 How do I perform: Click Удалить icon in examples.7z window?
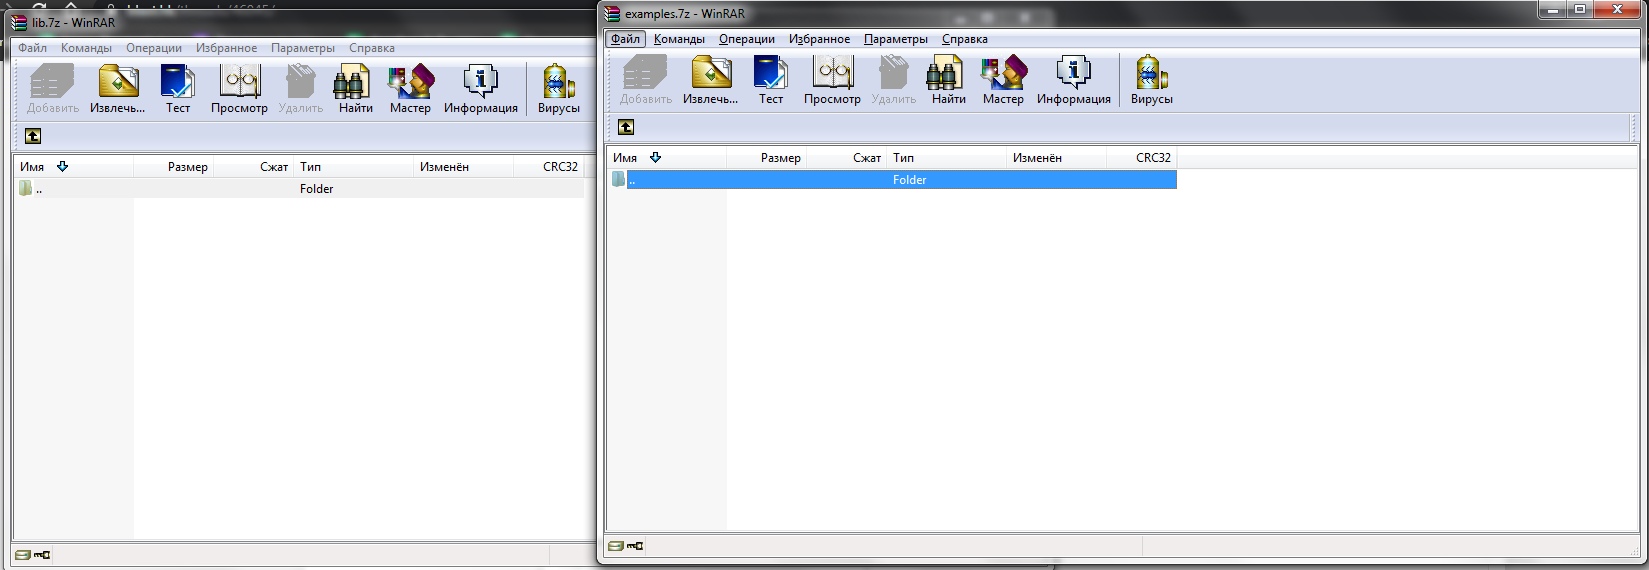point(893,80)
